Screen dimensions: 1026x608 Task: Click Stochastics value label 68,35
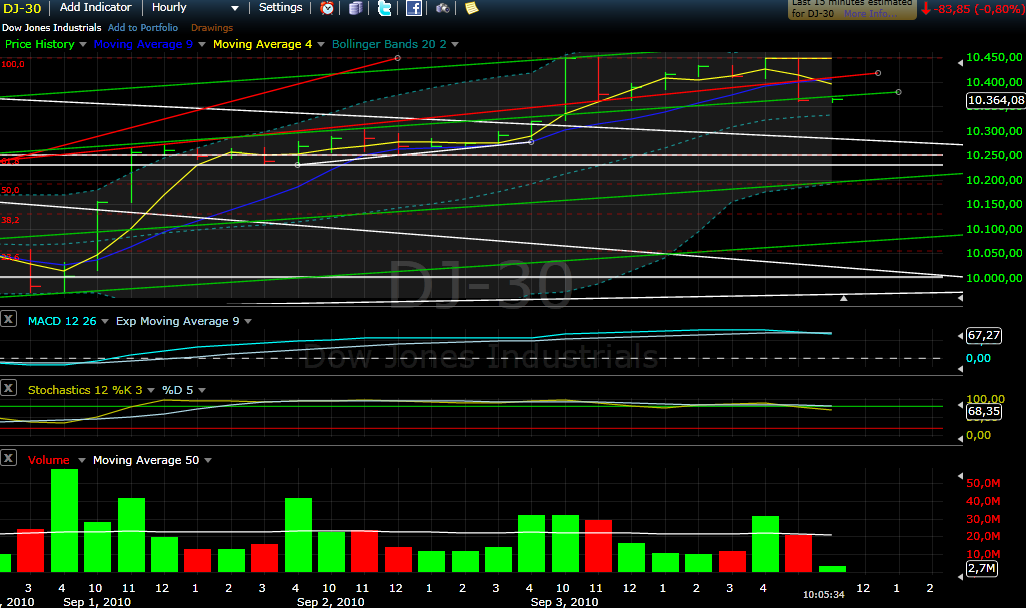point(983,411)
